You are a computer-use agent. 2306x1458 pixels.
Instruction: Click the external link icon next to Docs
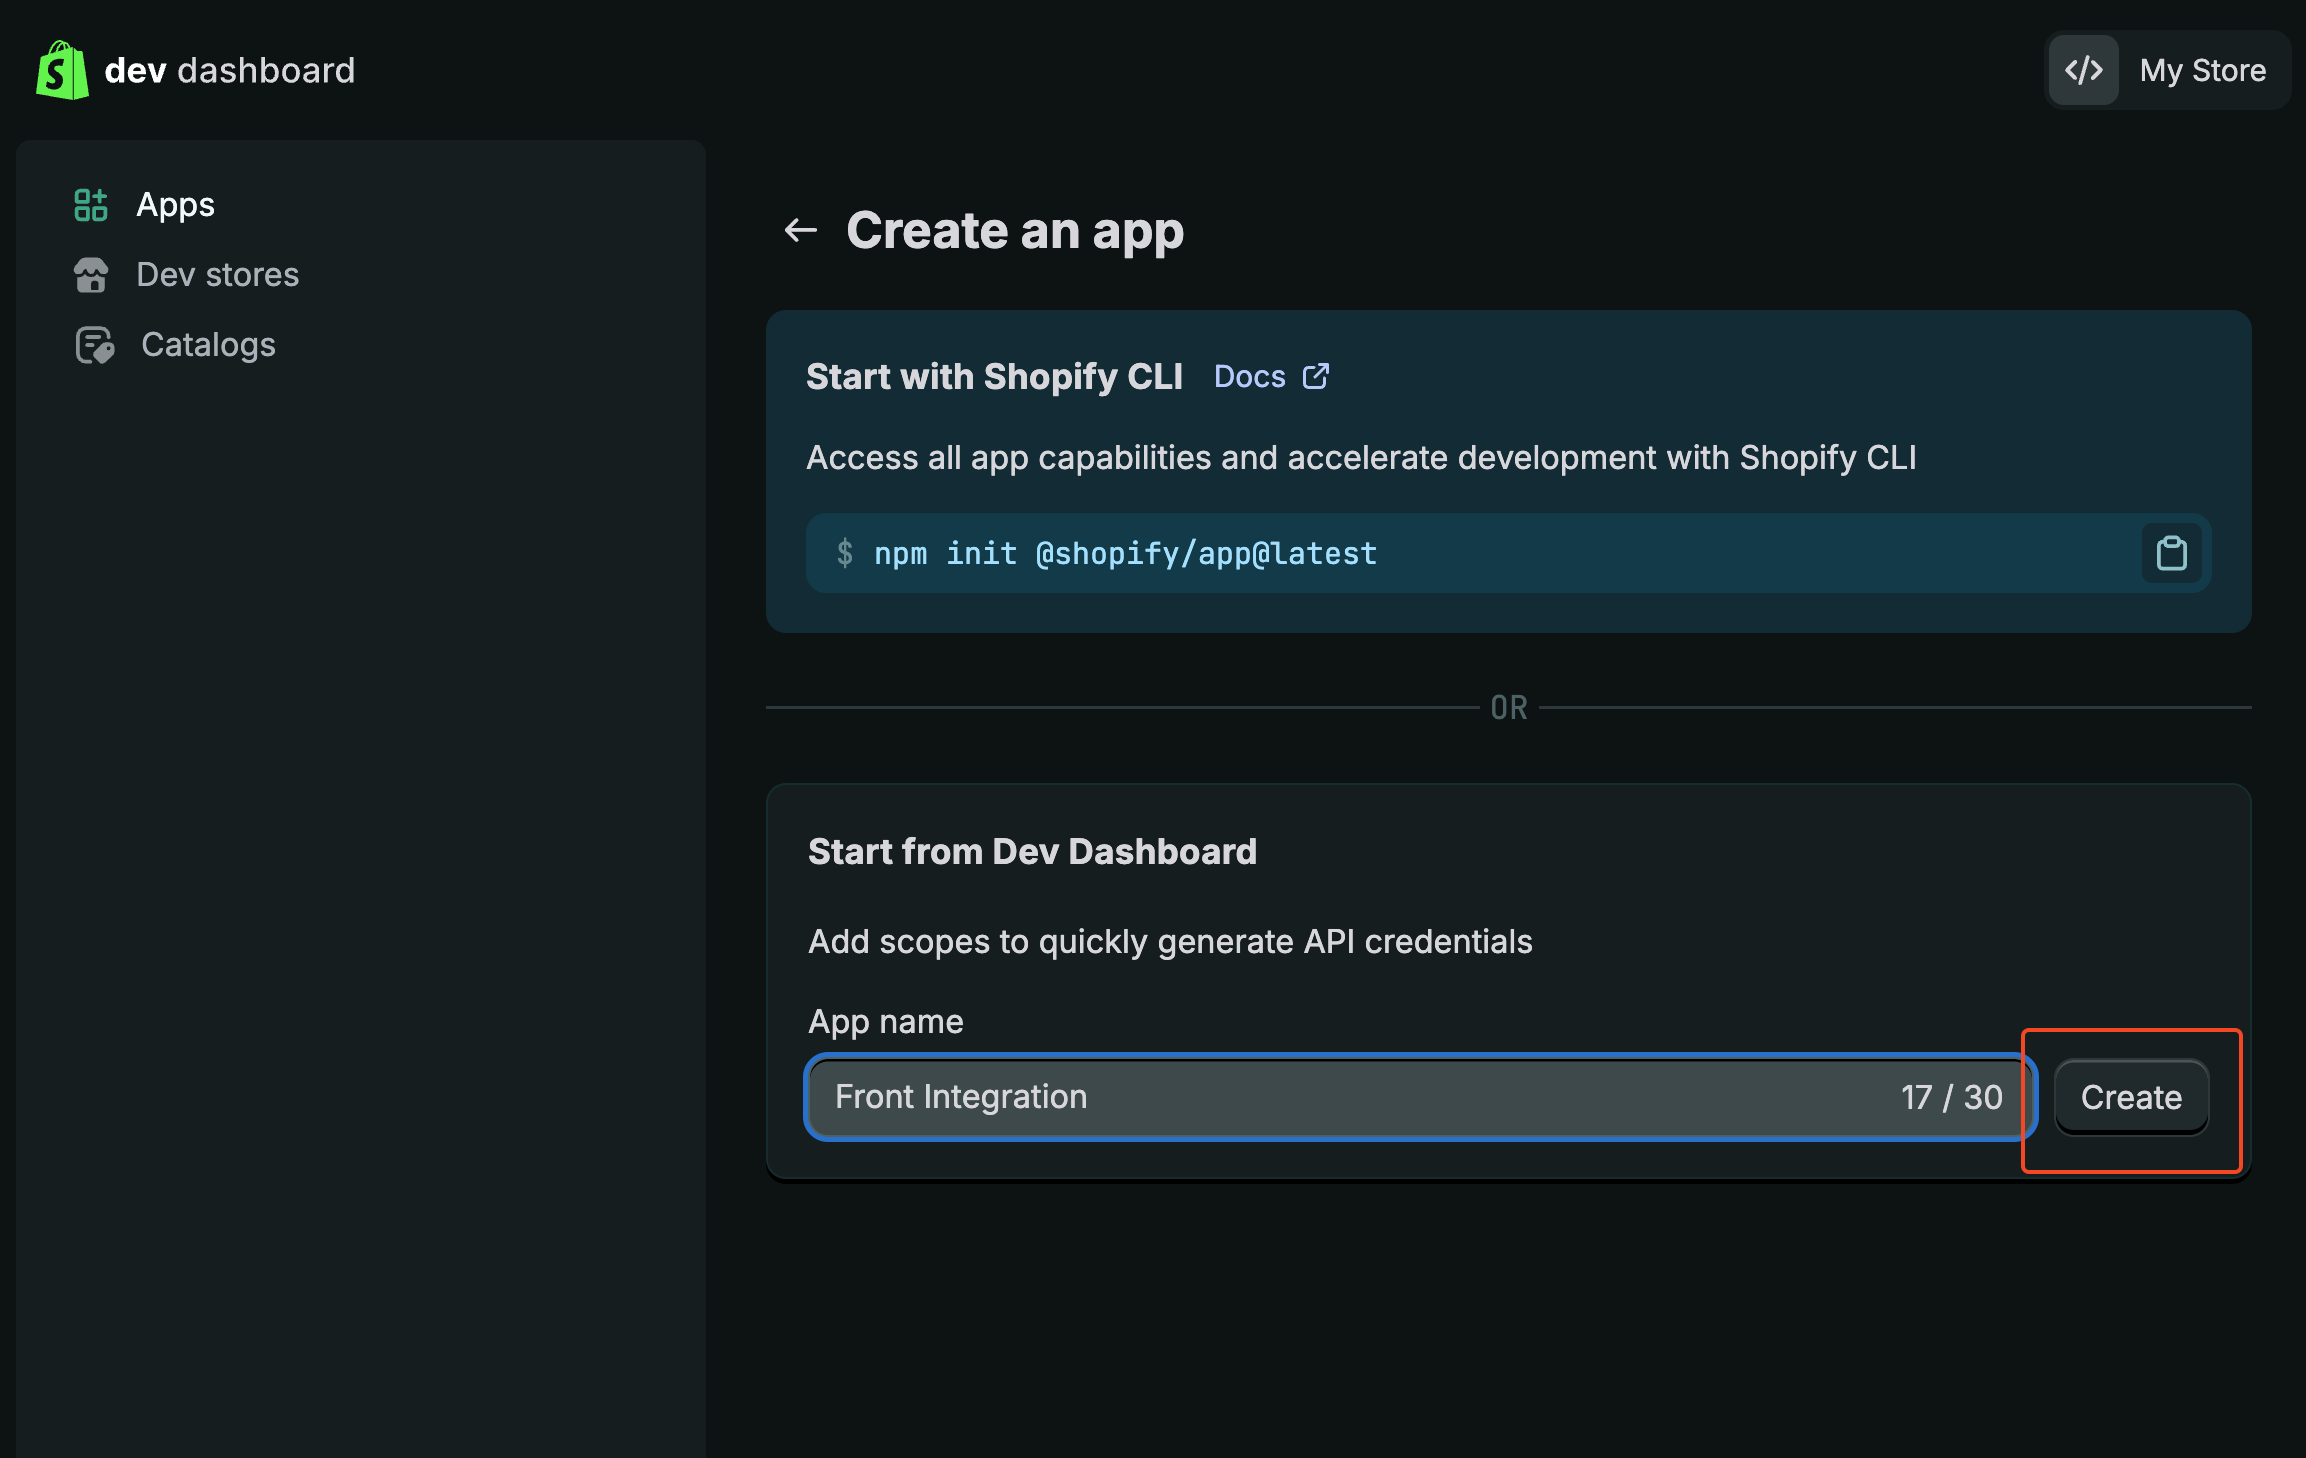tap(1316, 376)
